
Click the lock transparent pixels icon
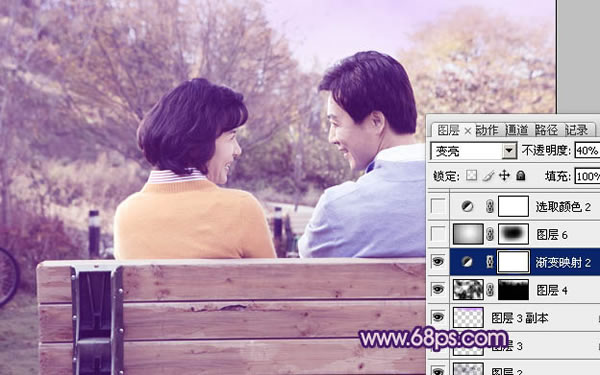pyautogui.click(x=471, y=176)
